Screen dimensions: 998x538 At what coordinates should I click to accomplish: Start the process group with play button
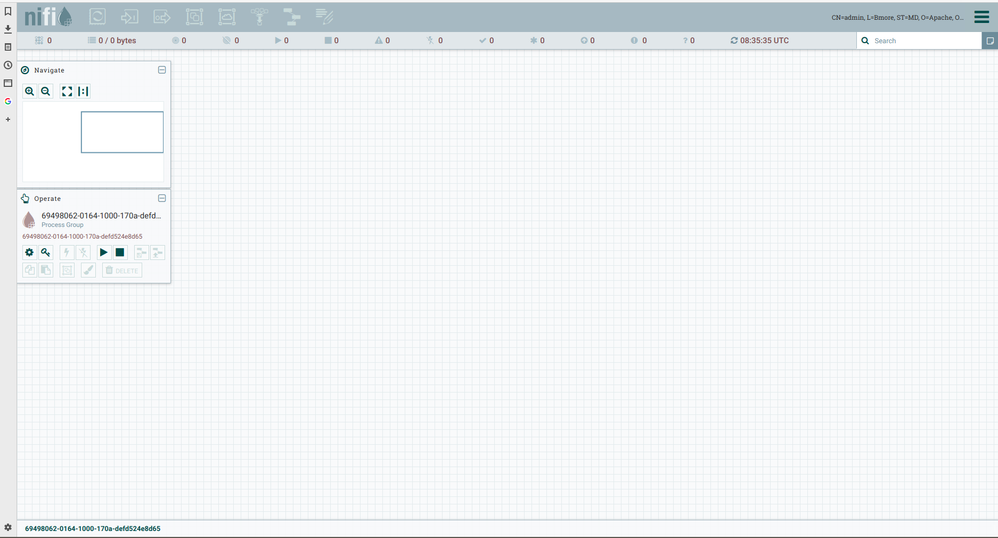click(x=103, y=252)
